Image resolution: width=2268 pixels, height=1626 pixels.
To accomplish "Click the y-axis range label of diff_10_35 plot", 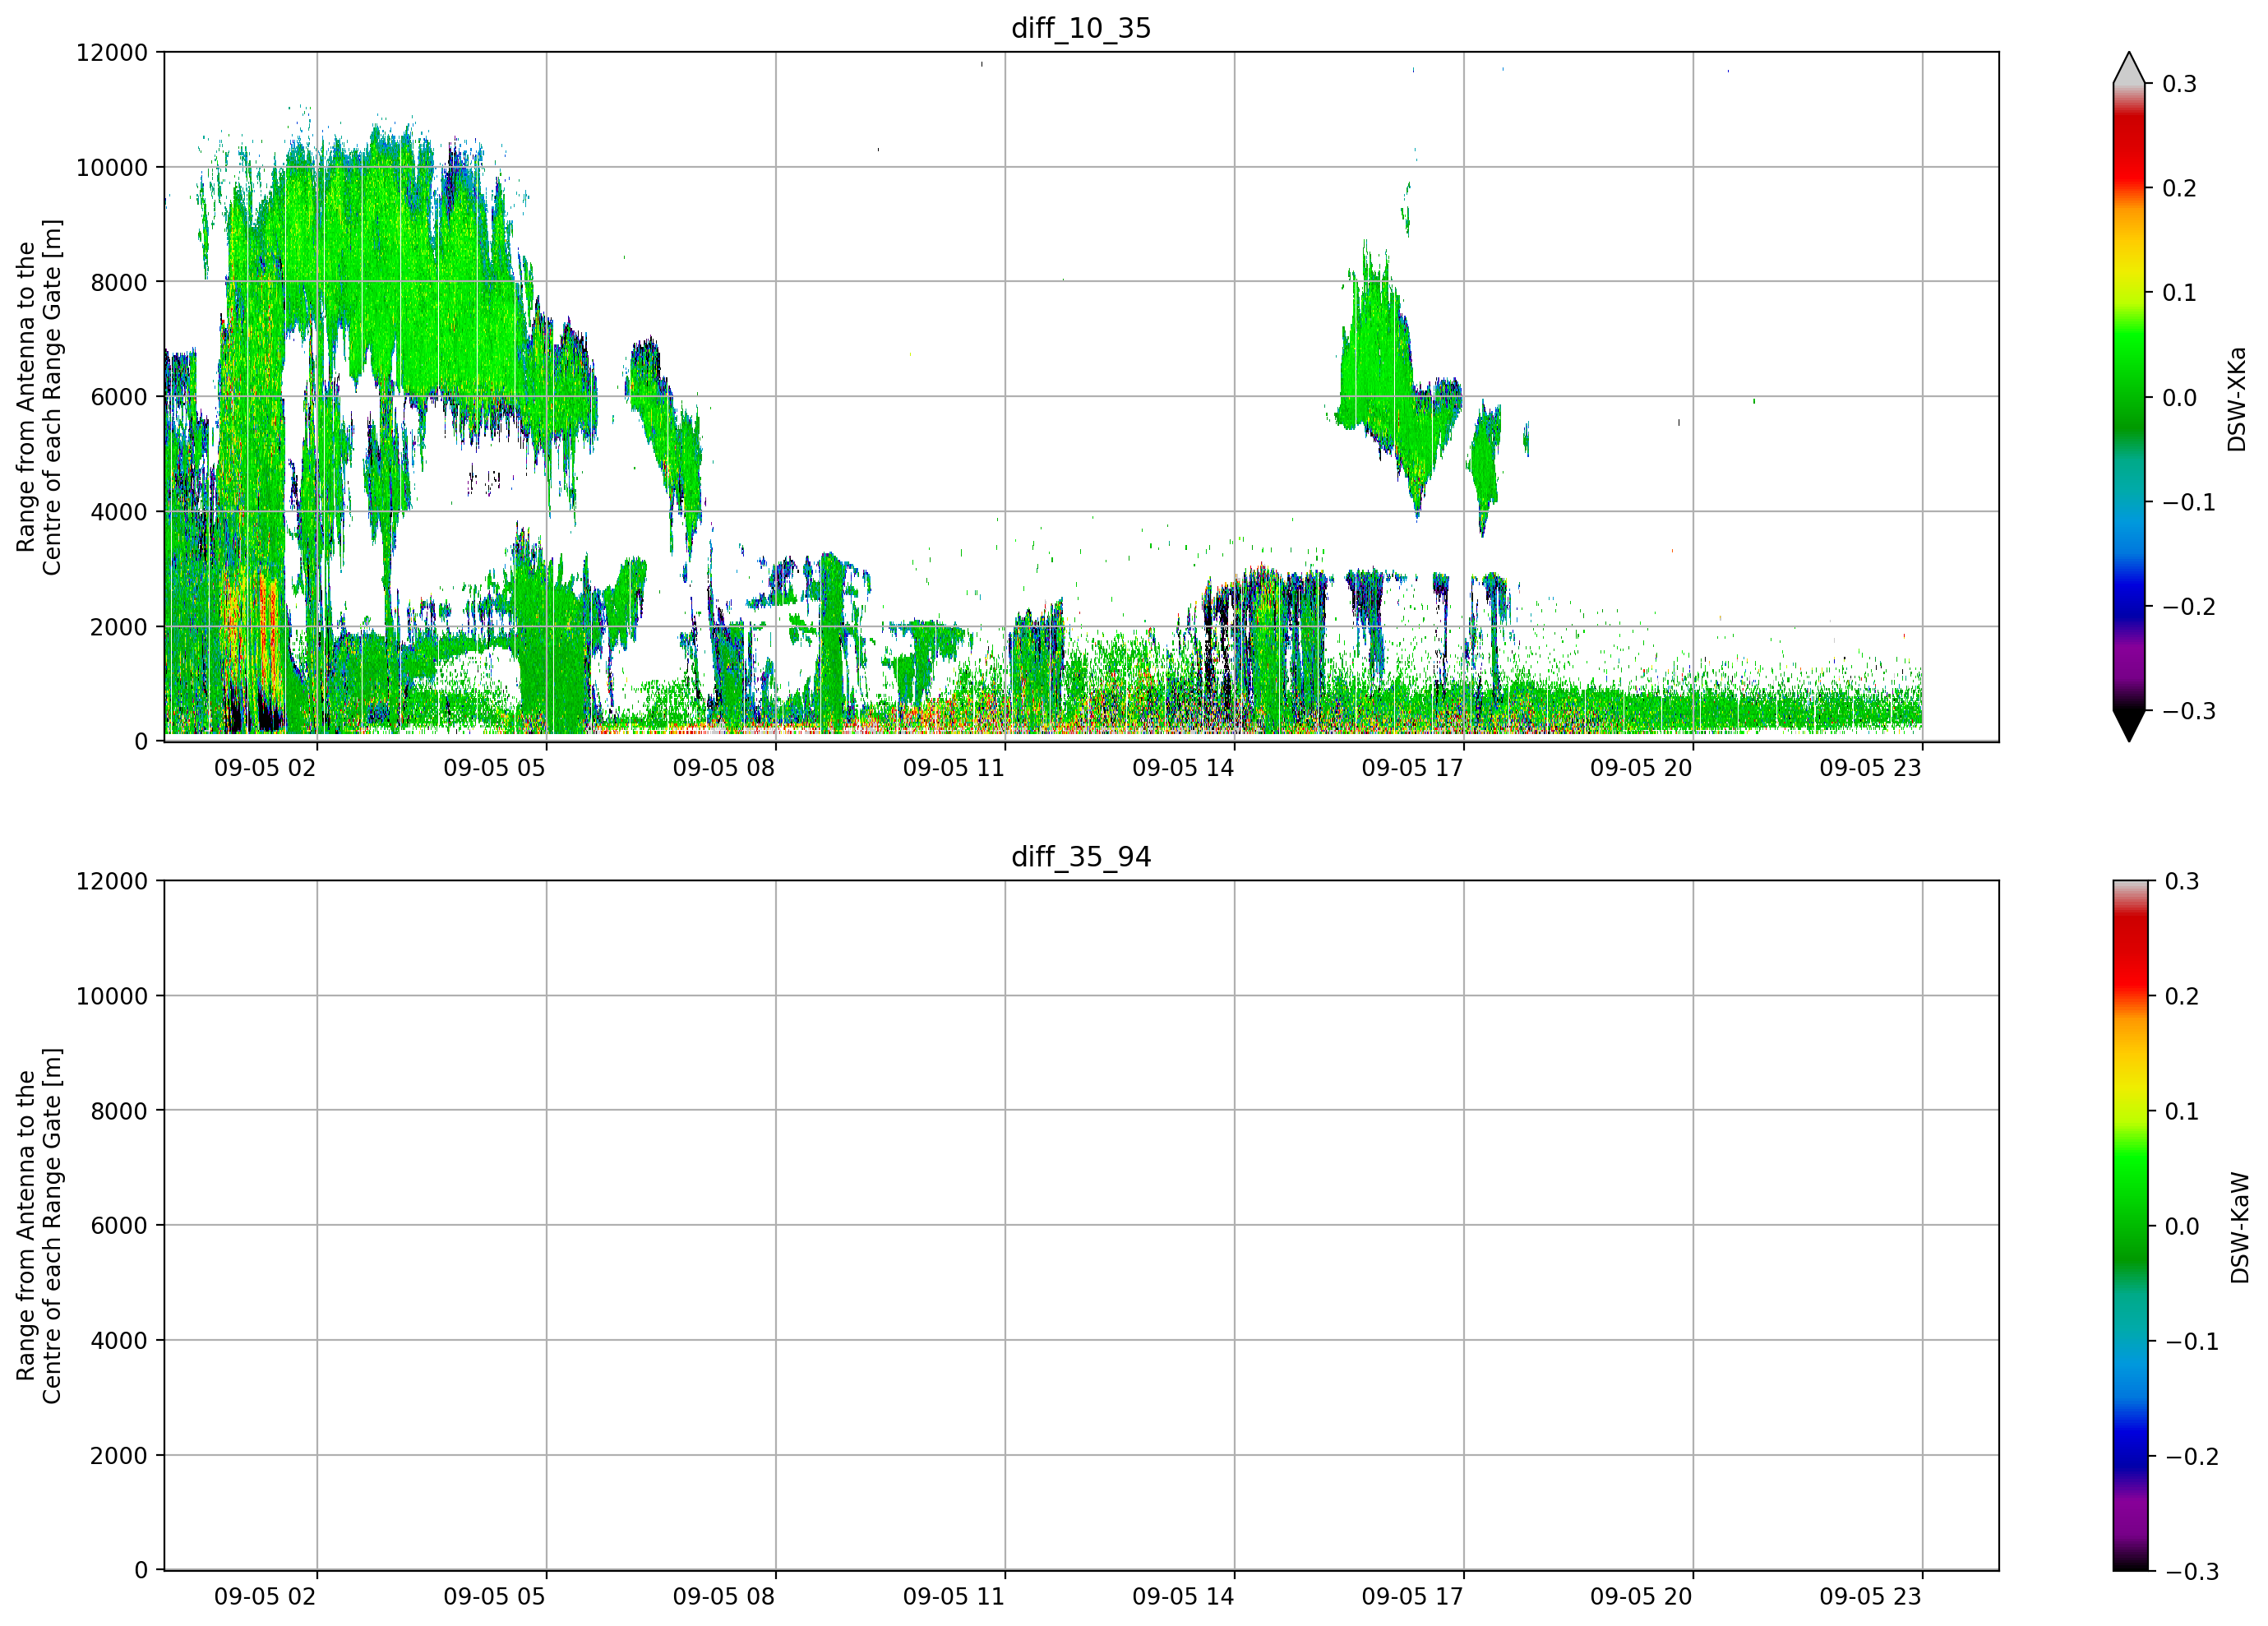I will (x=39, y=397).
